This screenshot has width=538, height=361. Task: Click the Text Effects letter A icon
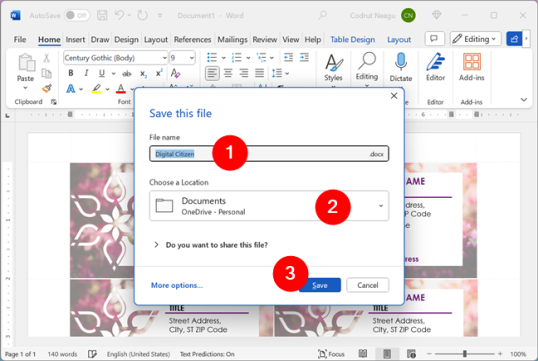click(71, 89)
